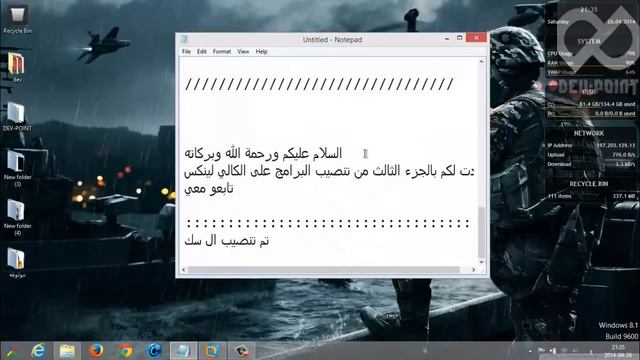This screenshot has width=640, height=360.
Task: Click the C:\ disk usage row
Action: click(x=591, y=104)
